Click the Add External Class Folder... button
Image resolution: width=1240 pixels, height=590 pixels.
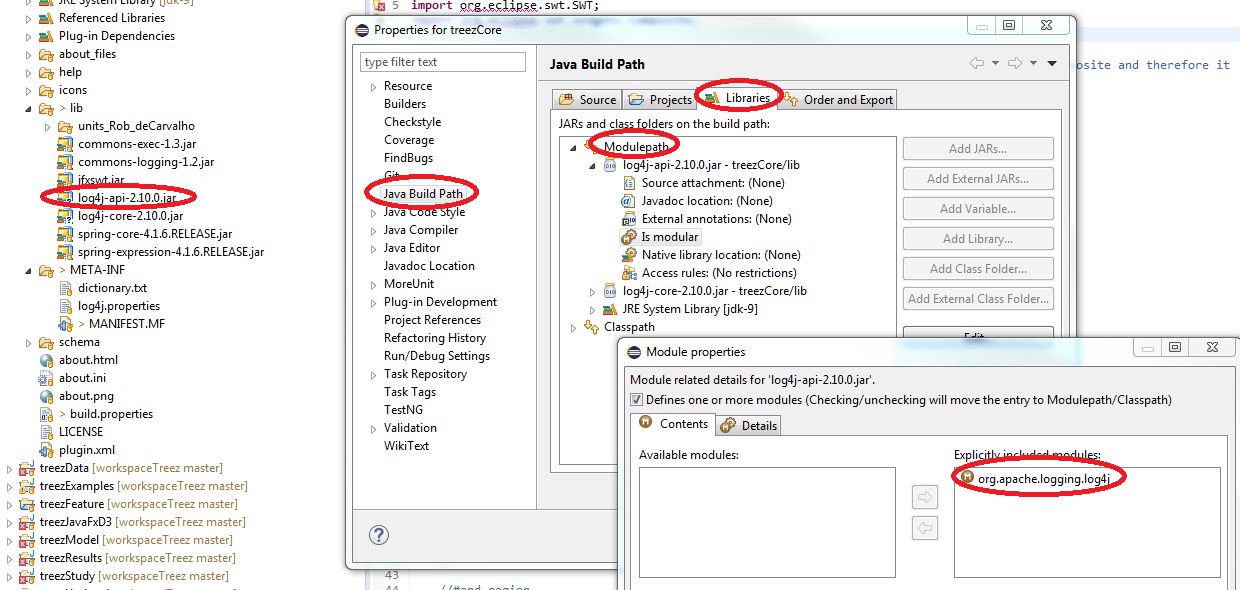[978, 299]
